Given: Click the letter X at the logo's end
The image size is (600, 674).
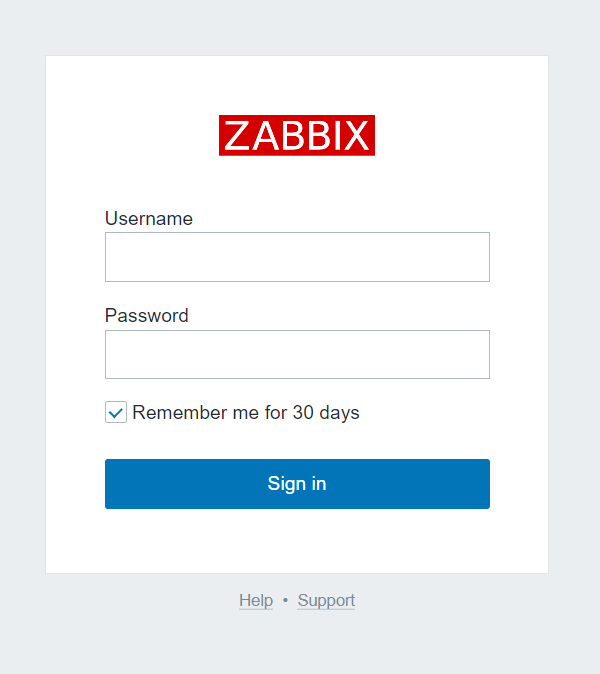Looking at the screenshot, I should pyautogui.click(x=355, y=135).
